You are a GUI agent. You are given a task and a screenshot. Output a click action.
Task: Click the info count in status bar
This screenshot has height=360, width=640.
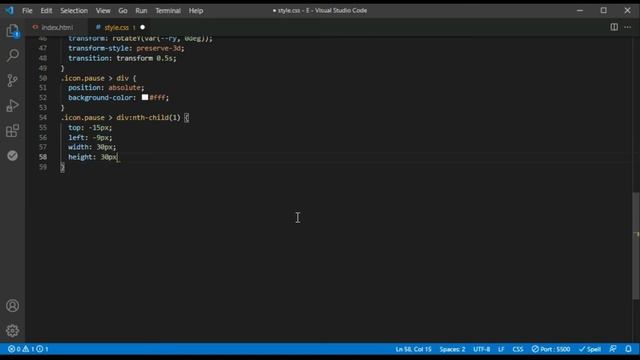click(x=42, y=349)
